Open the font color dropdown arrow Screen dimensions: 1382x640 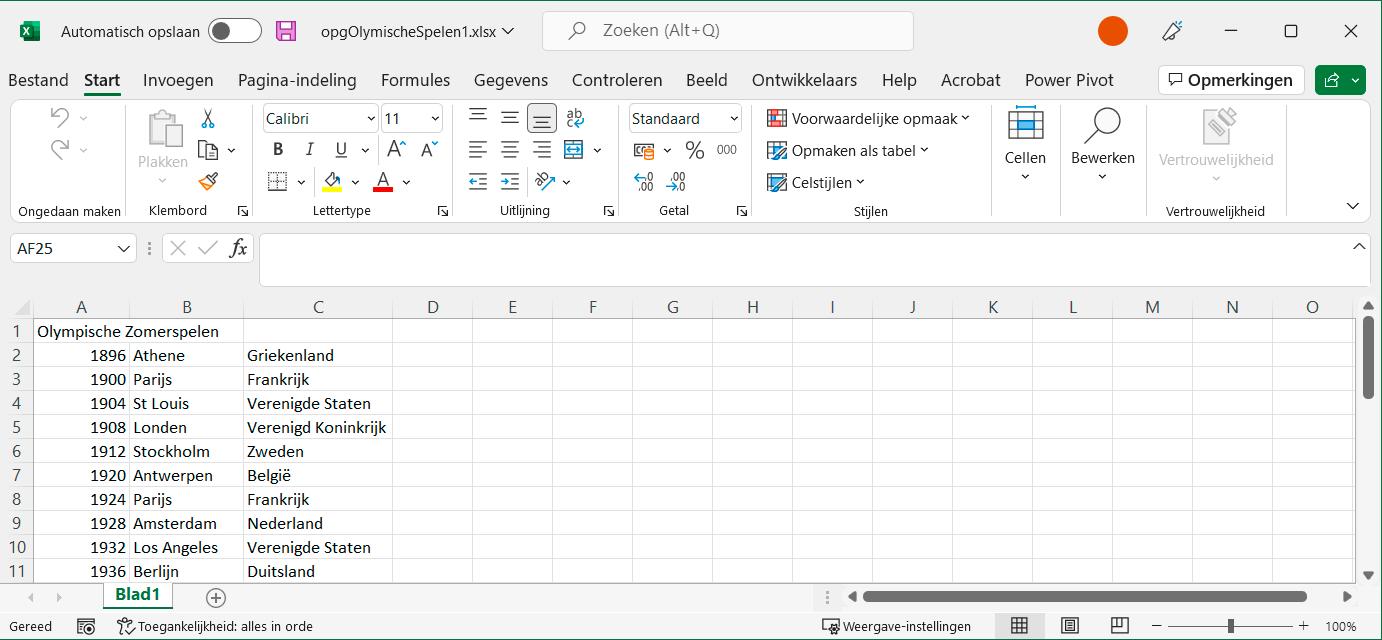coord(407,182)
